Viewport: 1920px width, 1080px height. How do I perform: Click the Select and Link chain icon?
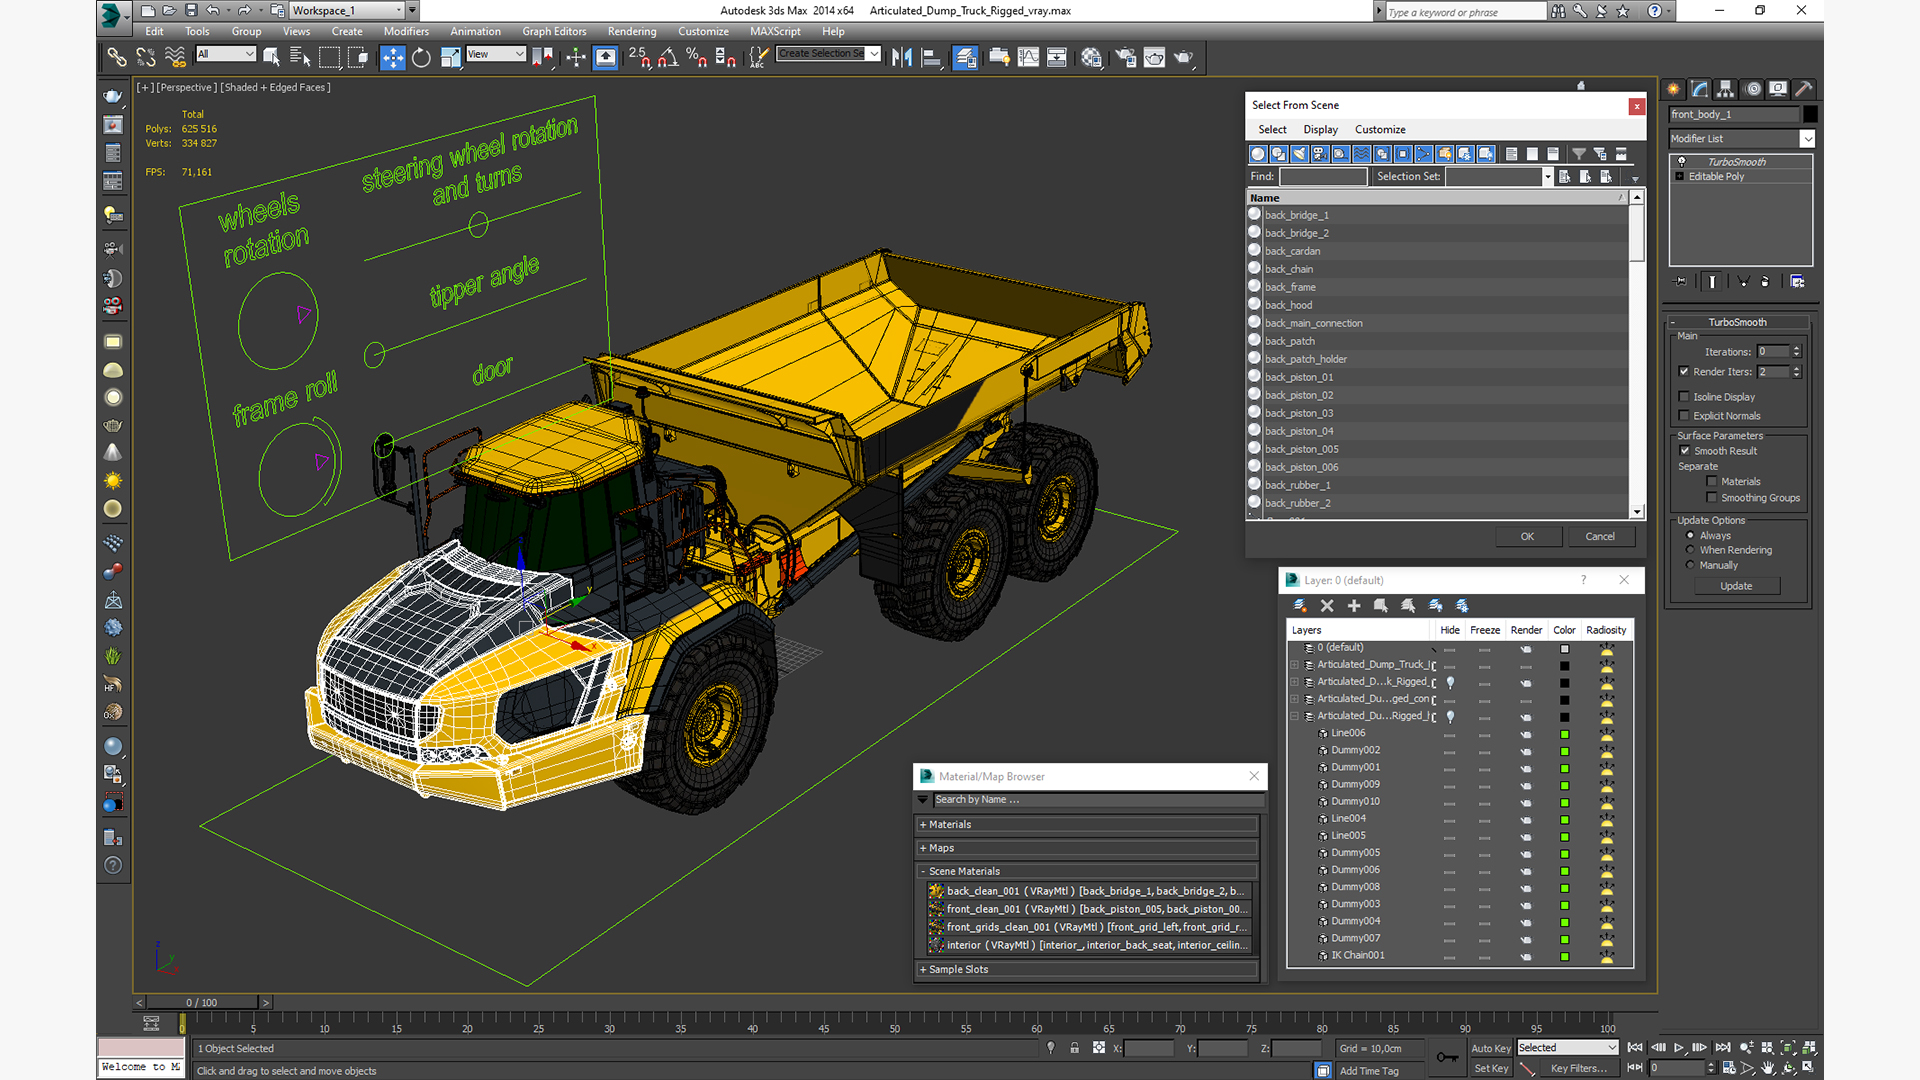117,57
